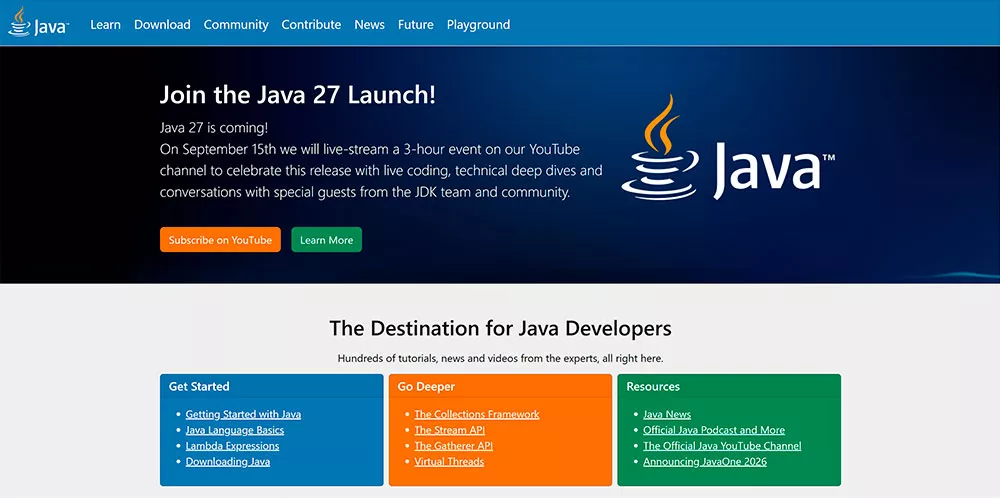Open Java Language Basics link
This screenshot has width=1000, height=499.
click(235, 430)
